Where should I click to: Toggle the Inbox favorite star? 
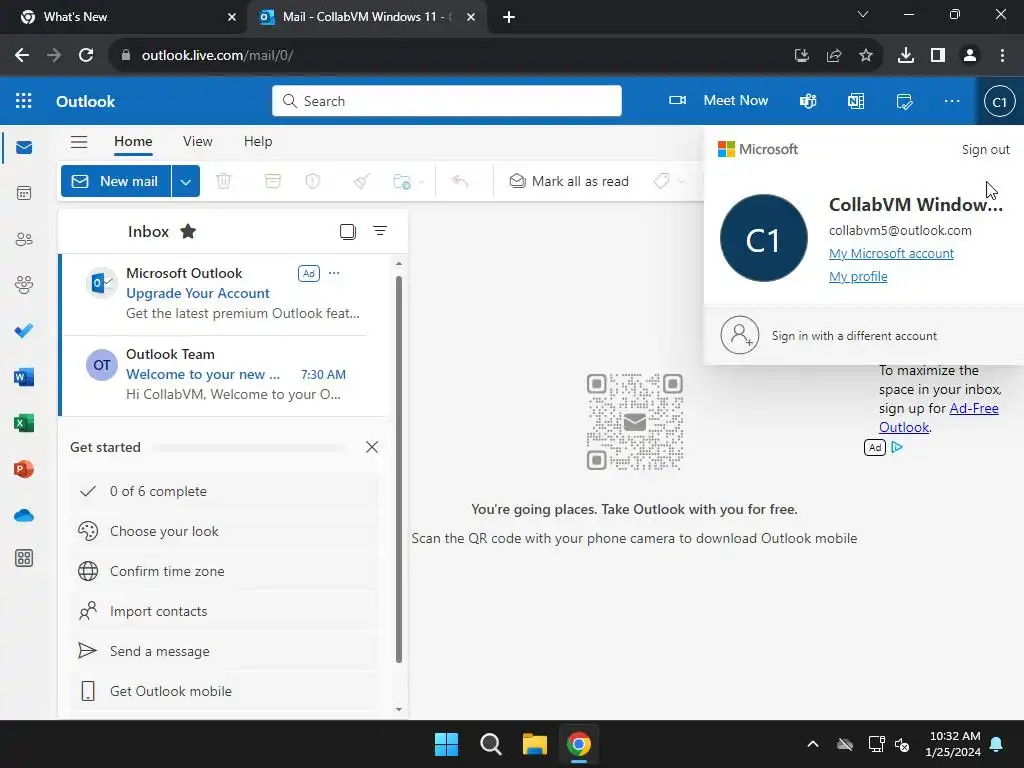pyautogui.click(x=188, y=231)
